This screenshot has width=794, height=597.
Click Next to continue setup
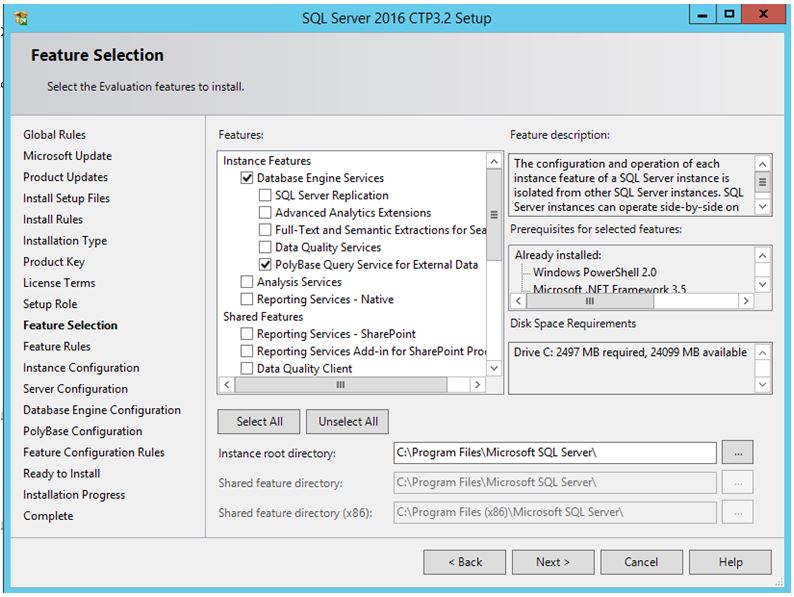553,562
